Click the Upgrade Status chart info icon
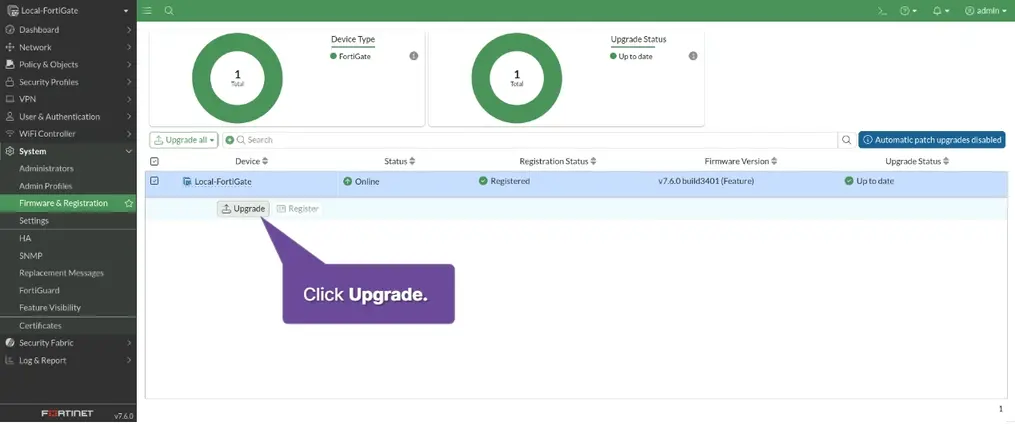The width and height of the screenshot is (1015, 426). [693, 56]
